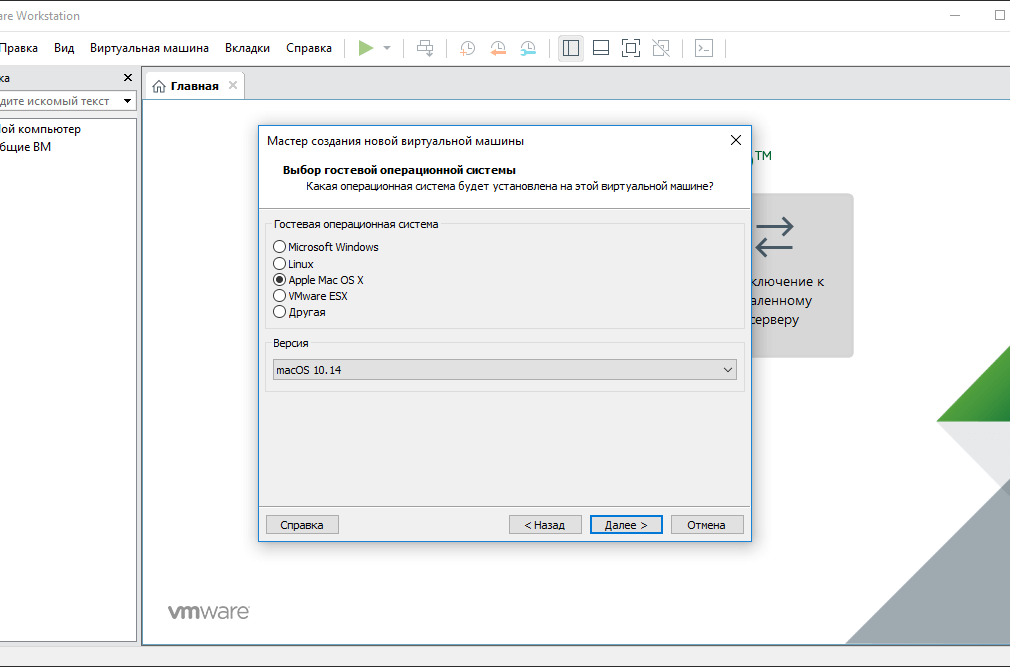Open the Вид menu

pyautogui.click(x=64, y=48)
